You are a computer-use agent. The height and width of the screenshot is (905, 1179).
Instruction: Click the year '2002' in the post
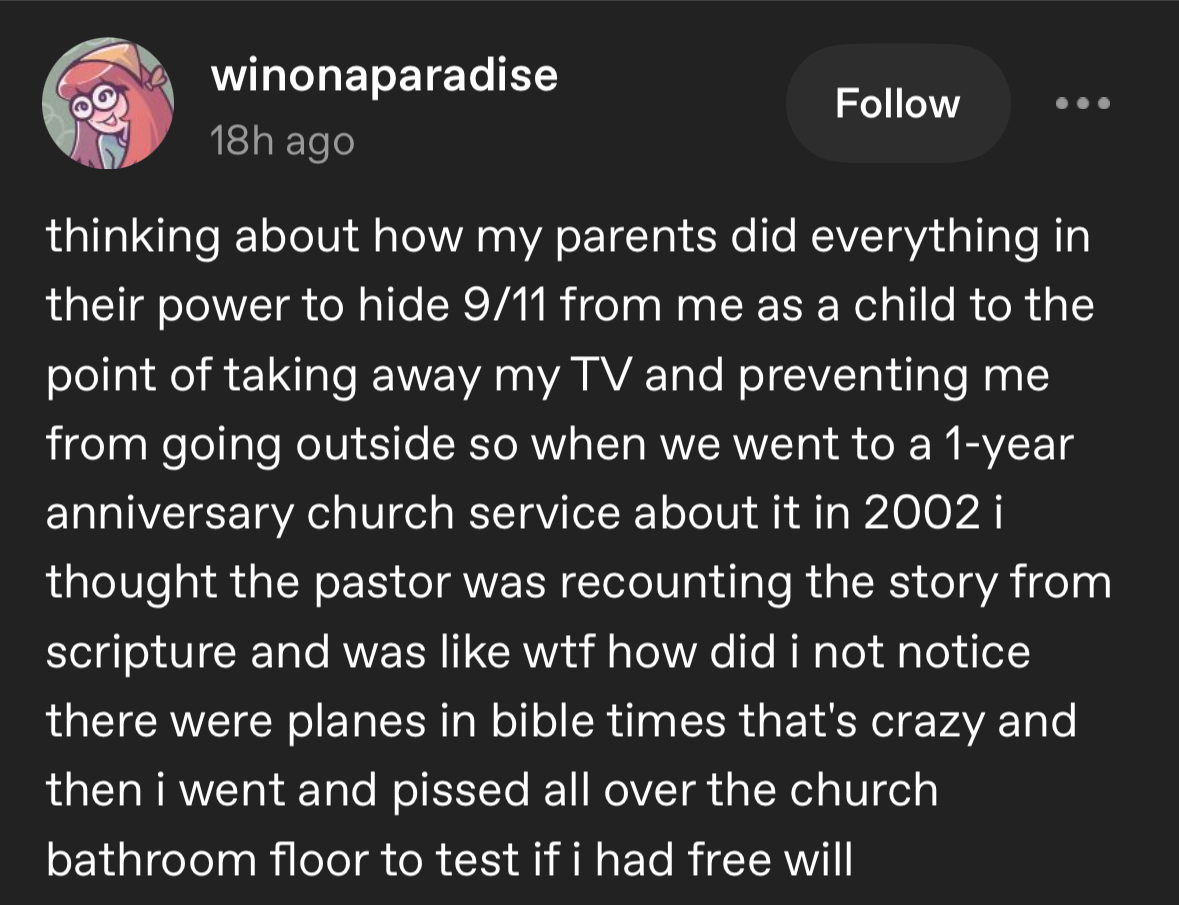(x=921, y=513)
